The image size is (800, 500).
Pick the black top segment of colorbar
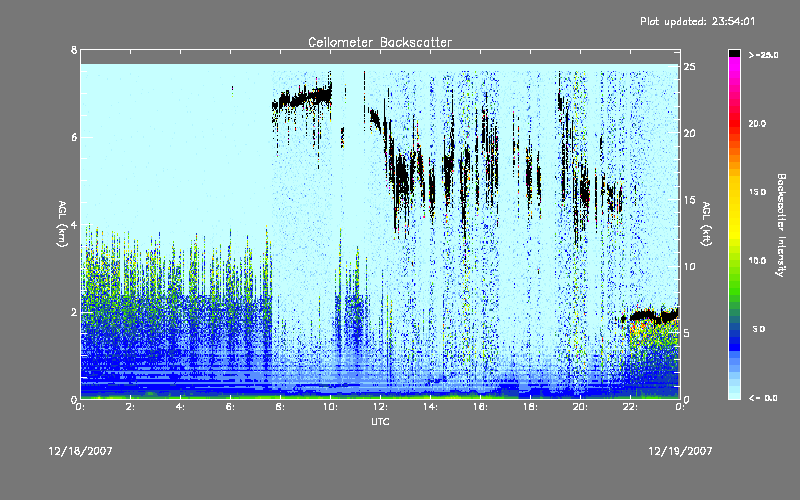pos(734,53)
